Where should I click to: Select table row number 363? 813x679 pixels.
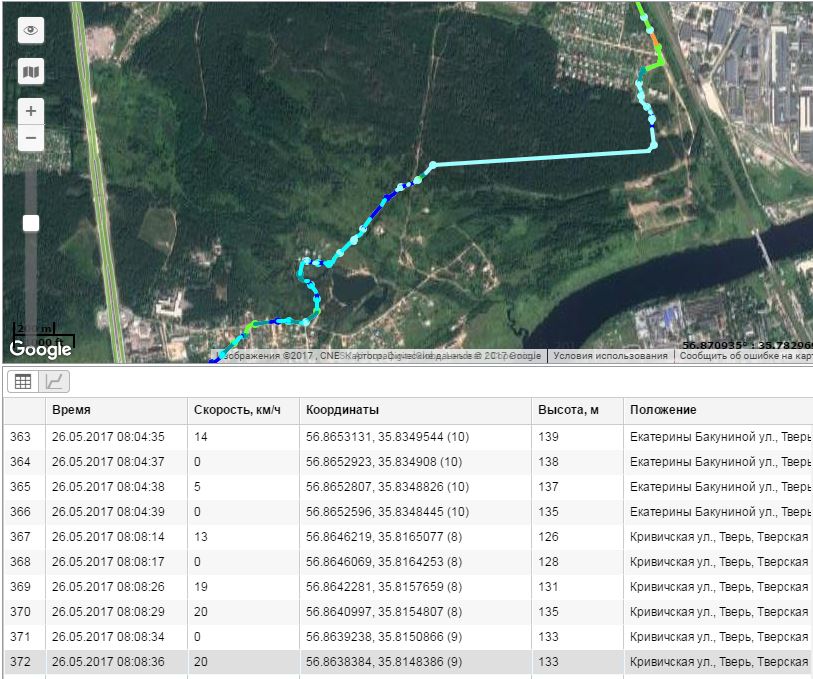(21, 436)
